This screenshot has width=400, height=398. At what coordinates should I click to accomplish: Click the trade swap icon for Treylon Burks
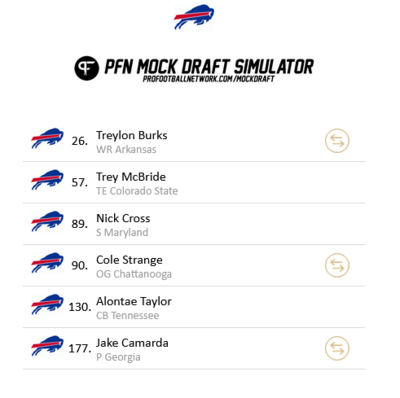[x=337, y=141]
